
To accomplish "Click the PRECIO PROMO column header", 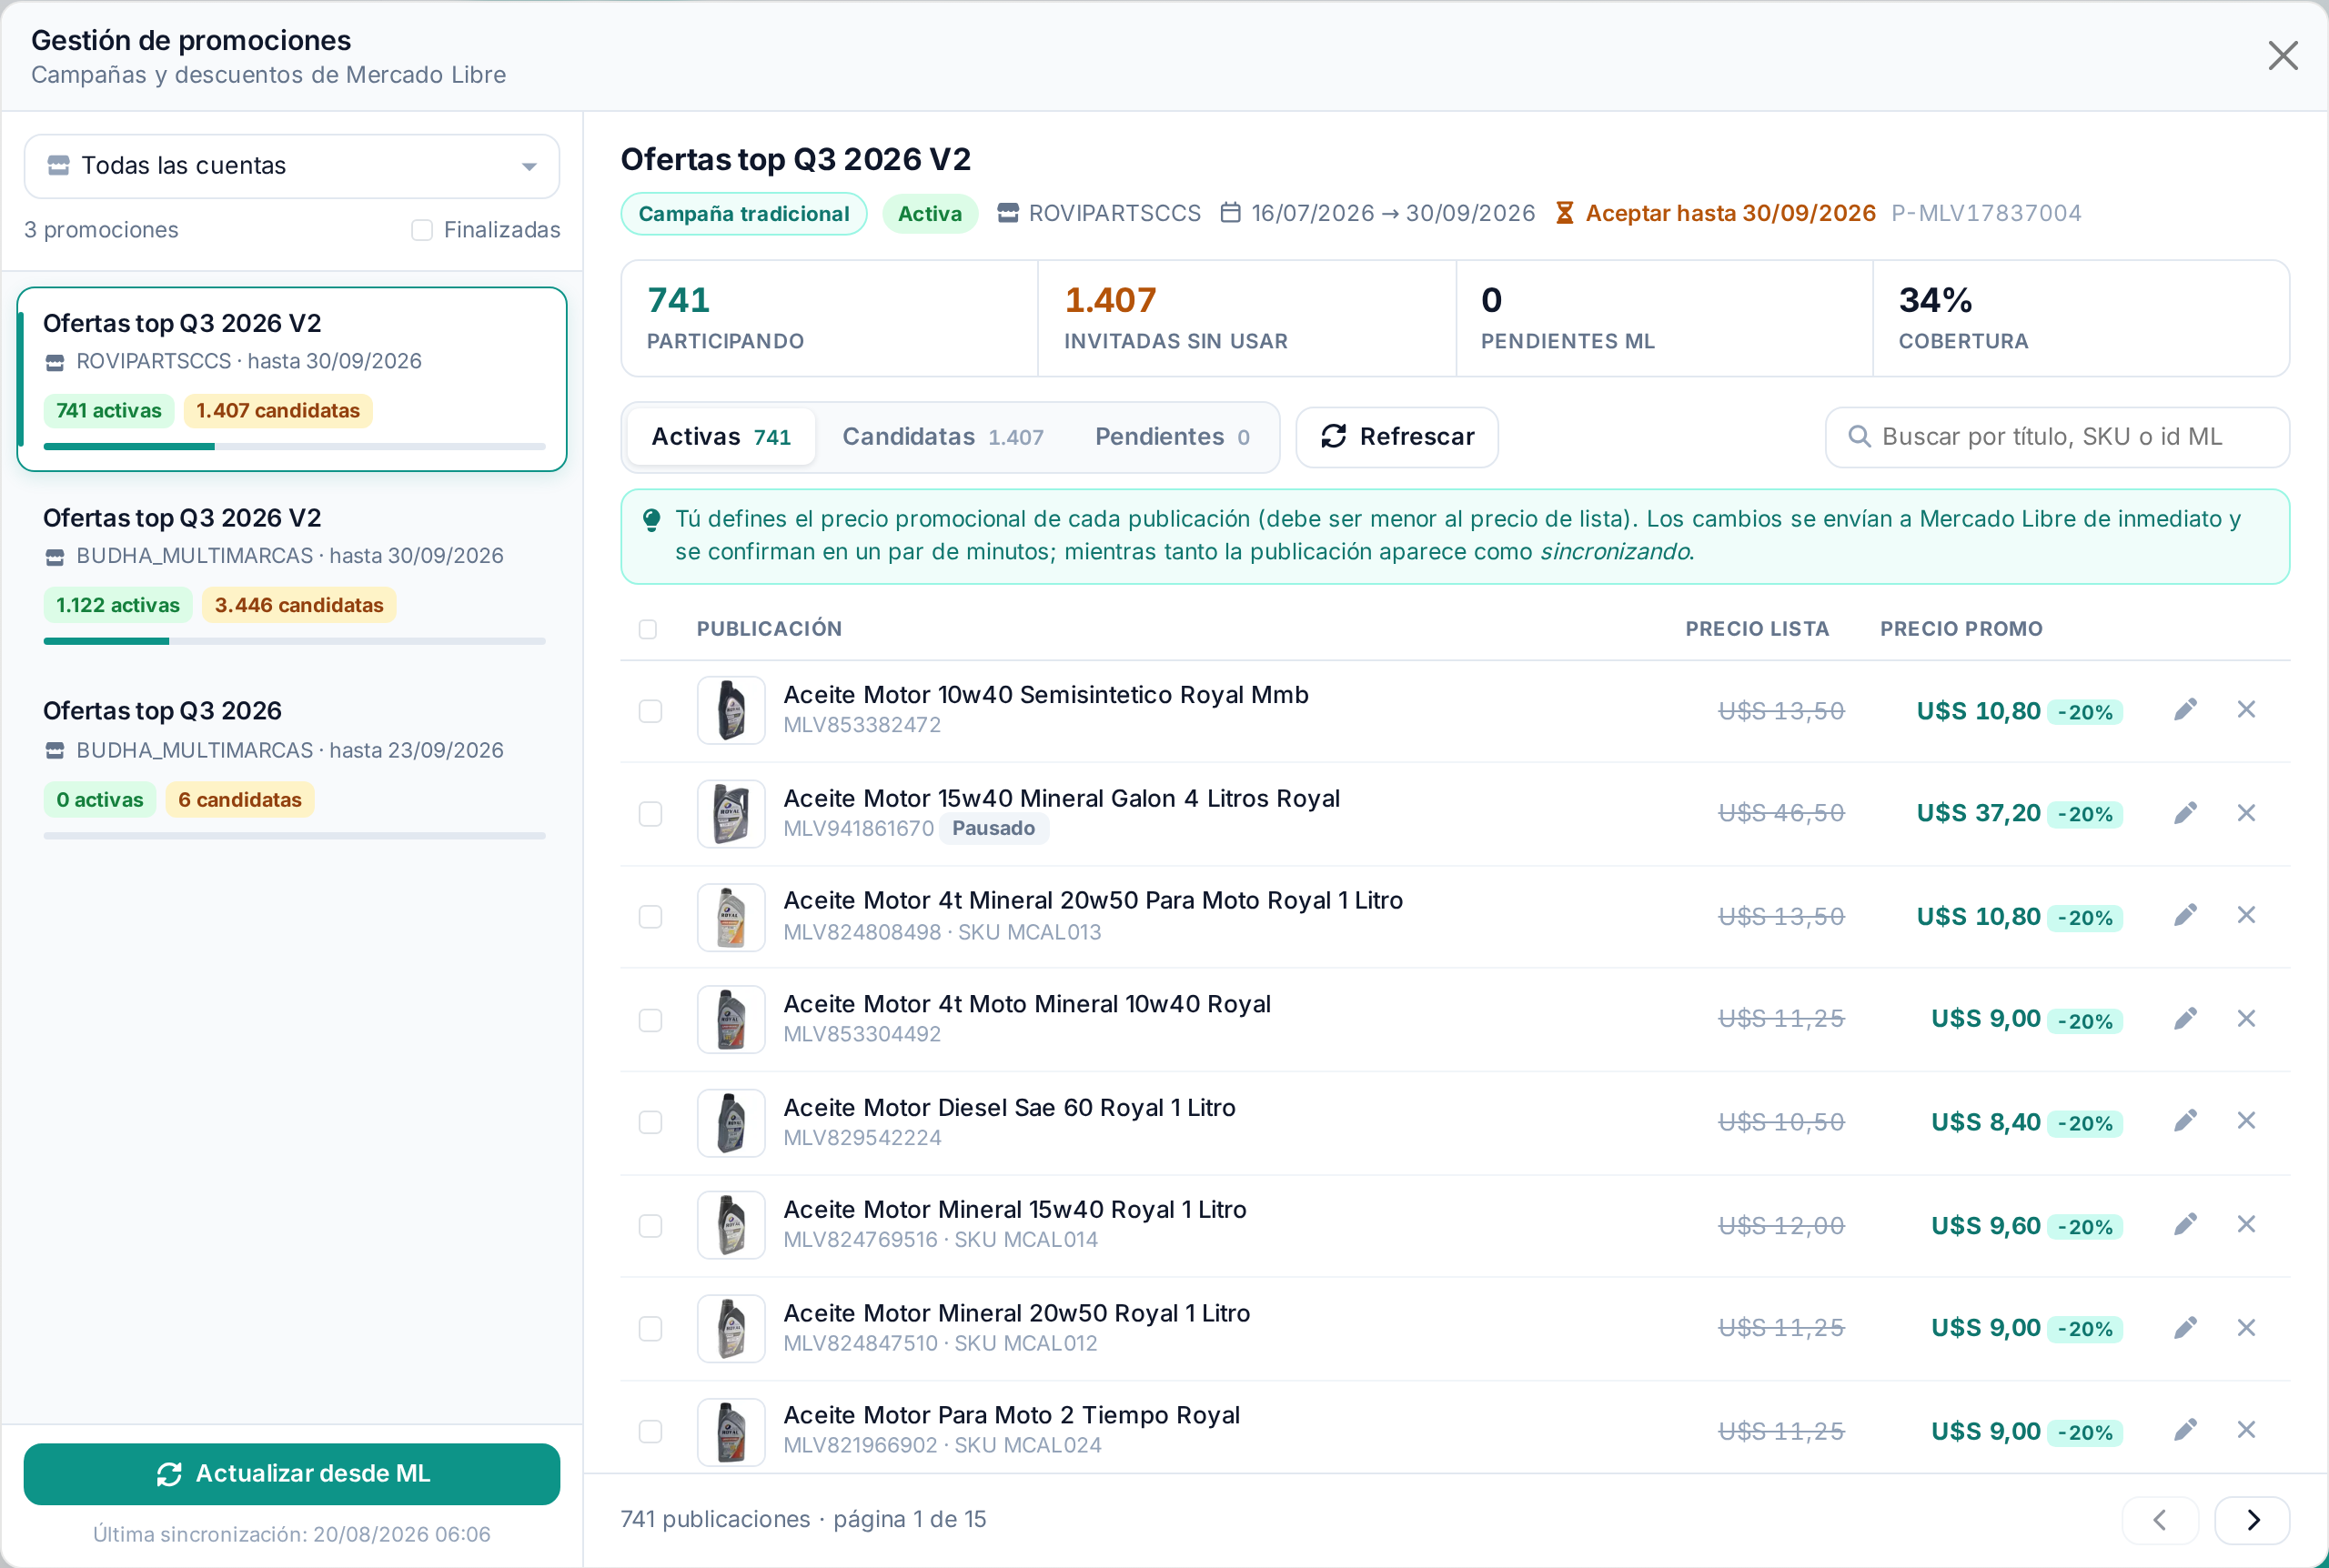I will (x=1961, y=629).
